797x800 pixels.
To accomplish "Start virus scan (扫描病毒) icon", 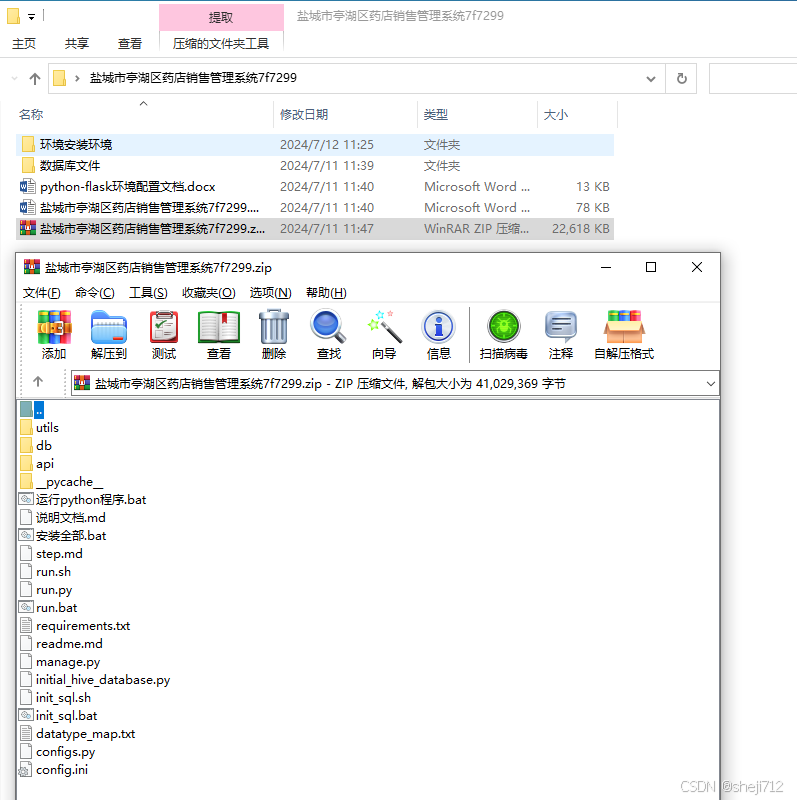I will click(x=504, y=328).
